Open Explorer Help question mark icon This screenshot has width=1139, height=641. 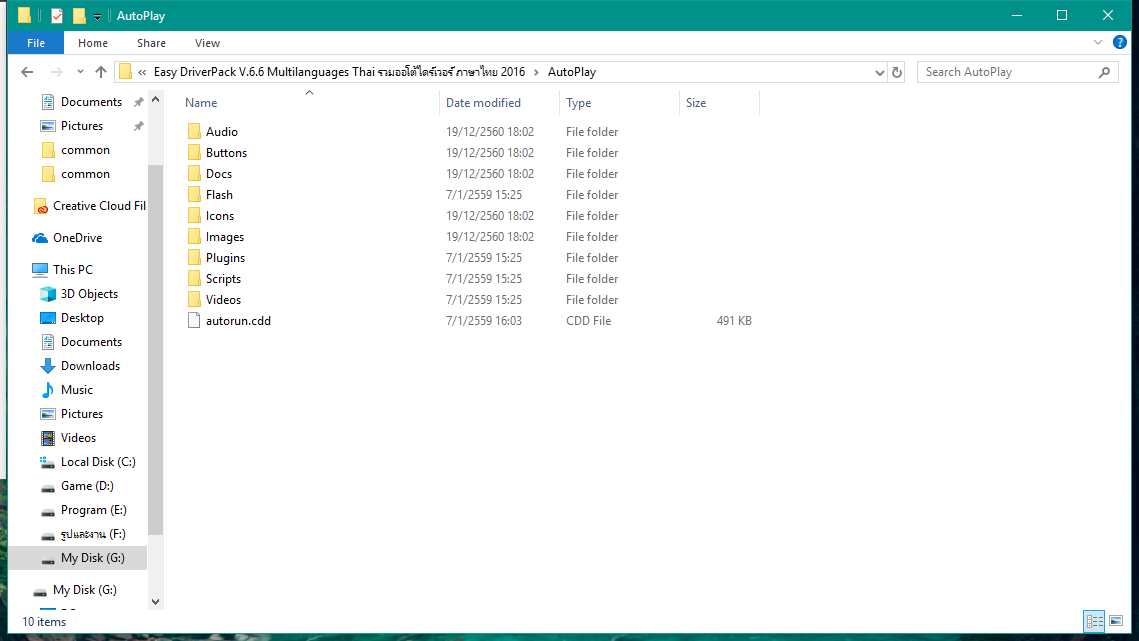(x=1119, y=42)
